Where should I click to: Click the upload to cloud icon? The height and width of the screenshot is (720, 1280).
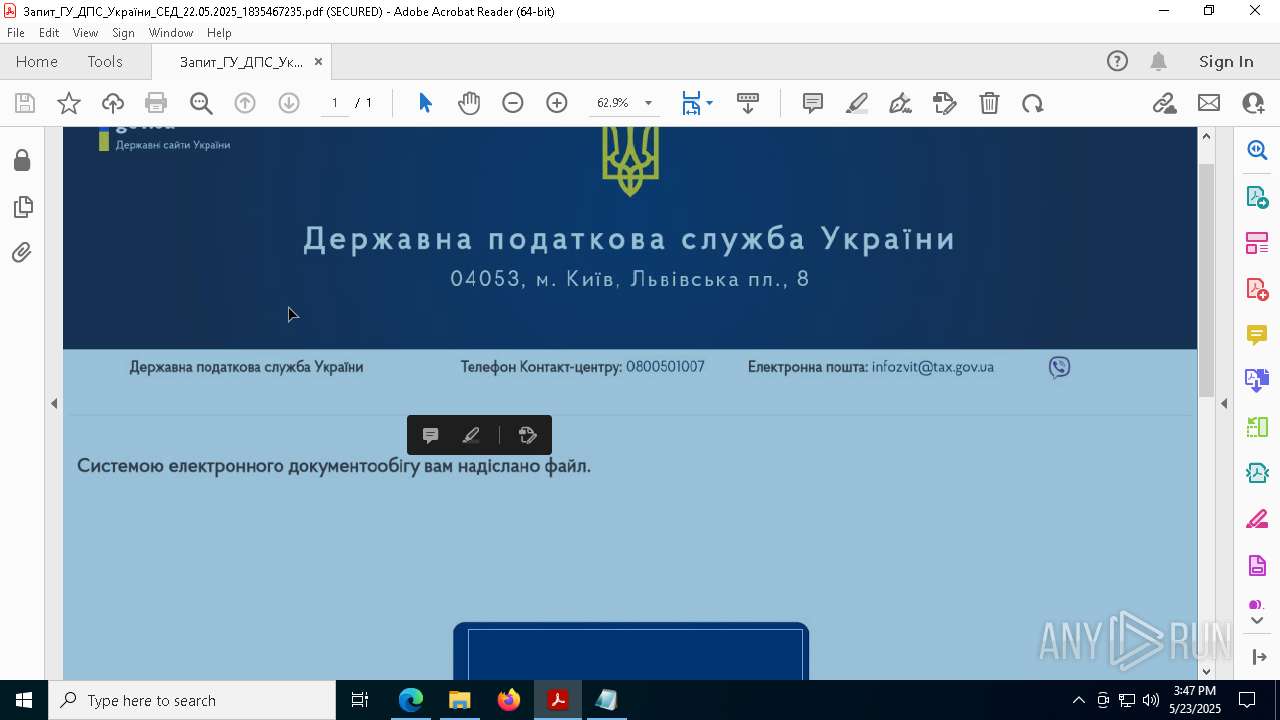(x=113, y=103)
